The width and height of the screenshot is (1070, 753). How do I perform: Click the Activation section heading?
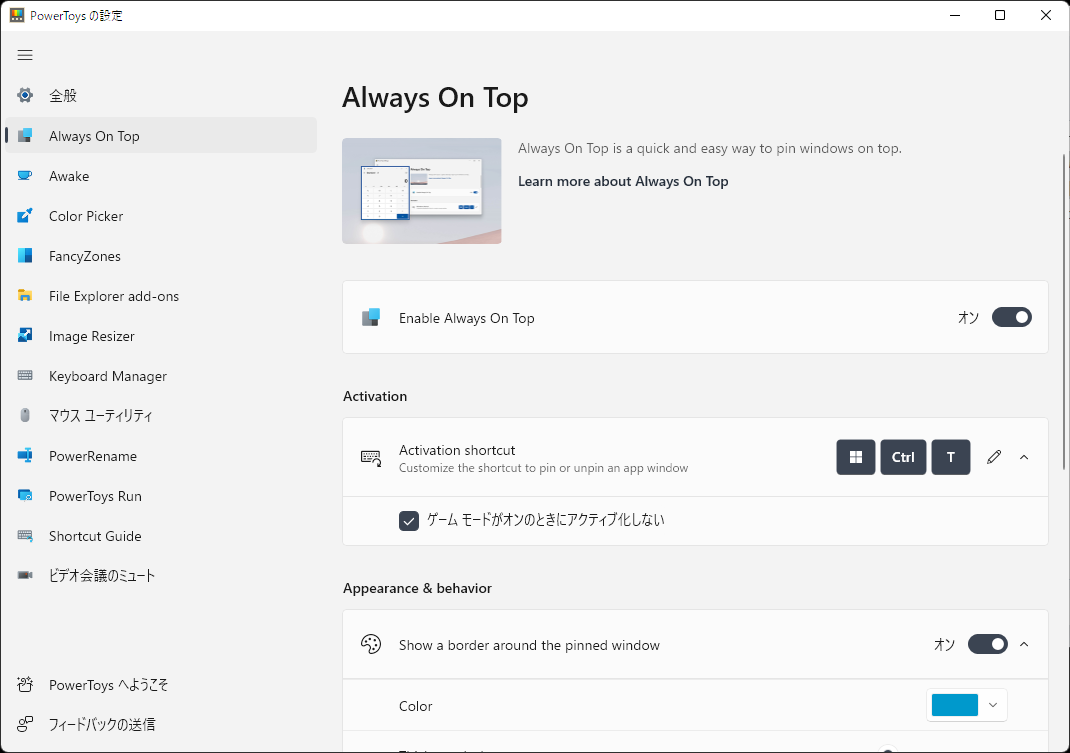(x=375, y=396)
